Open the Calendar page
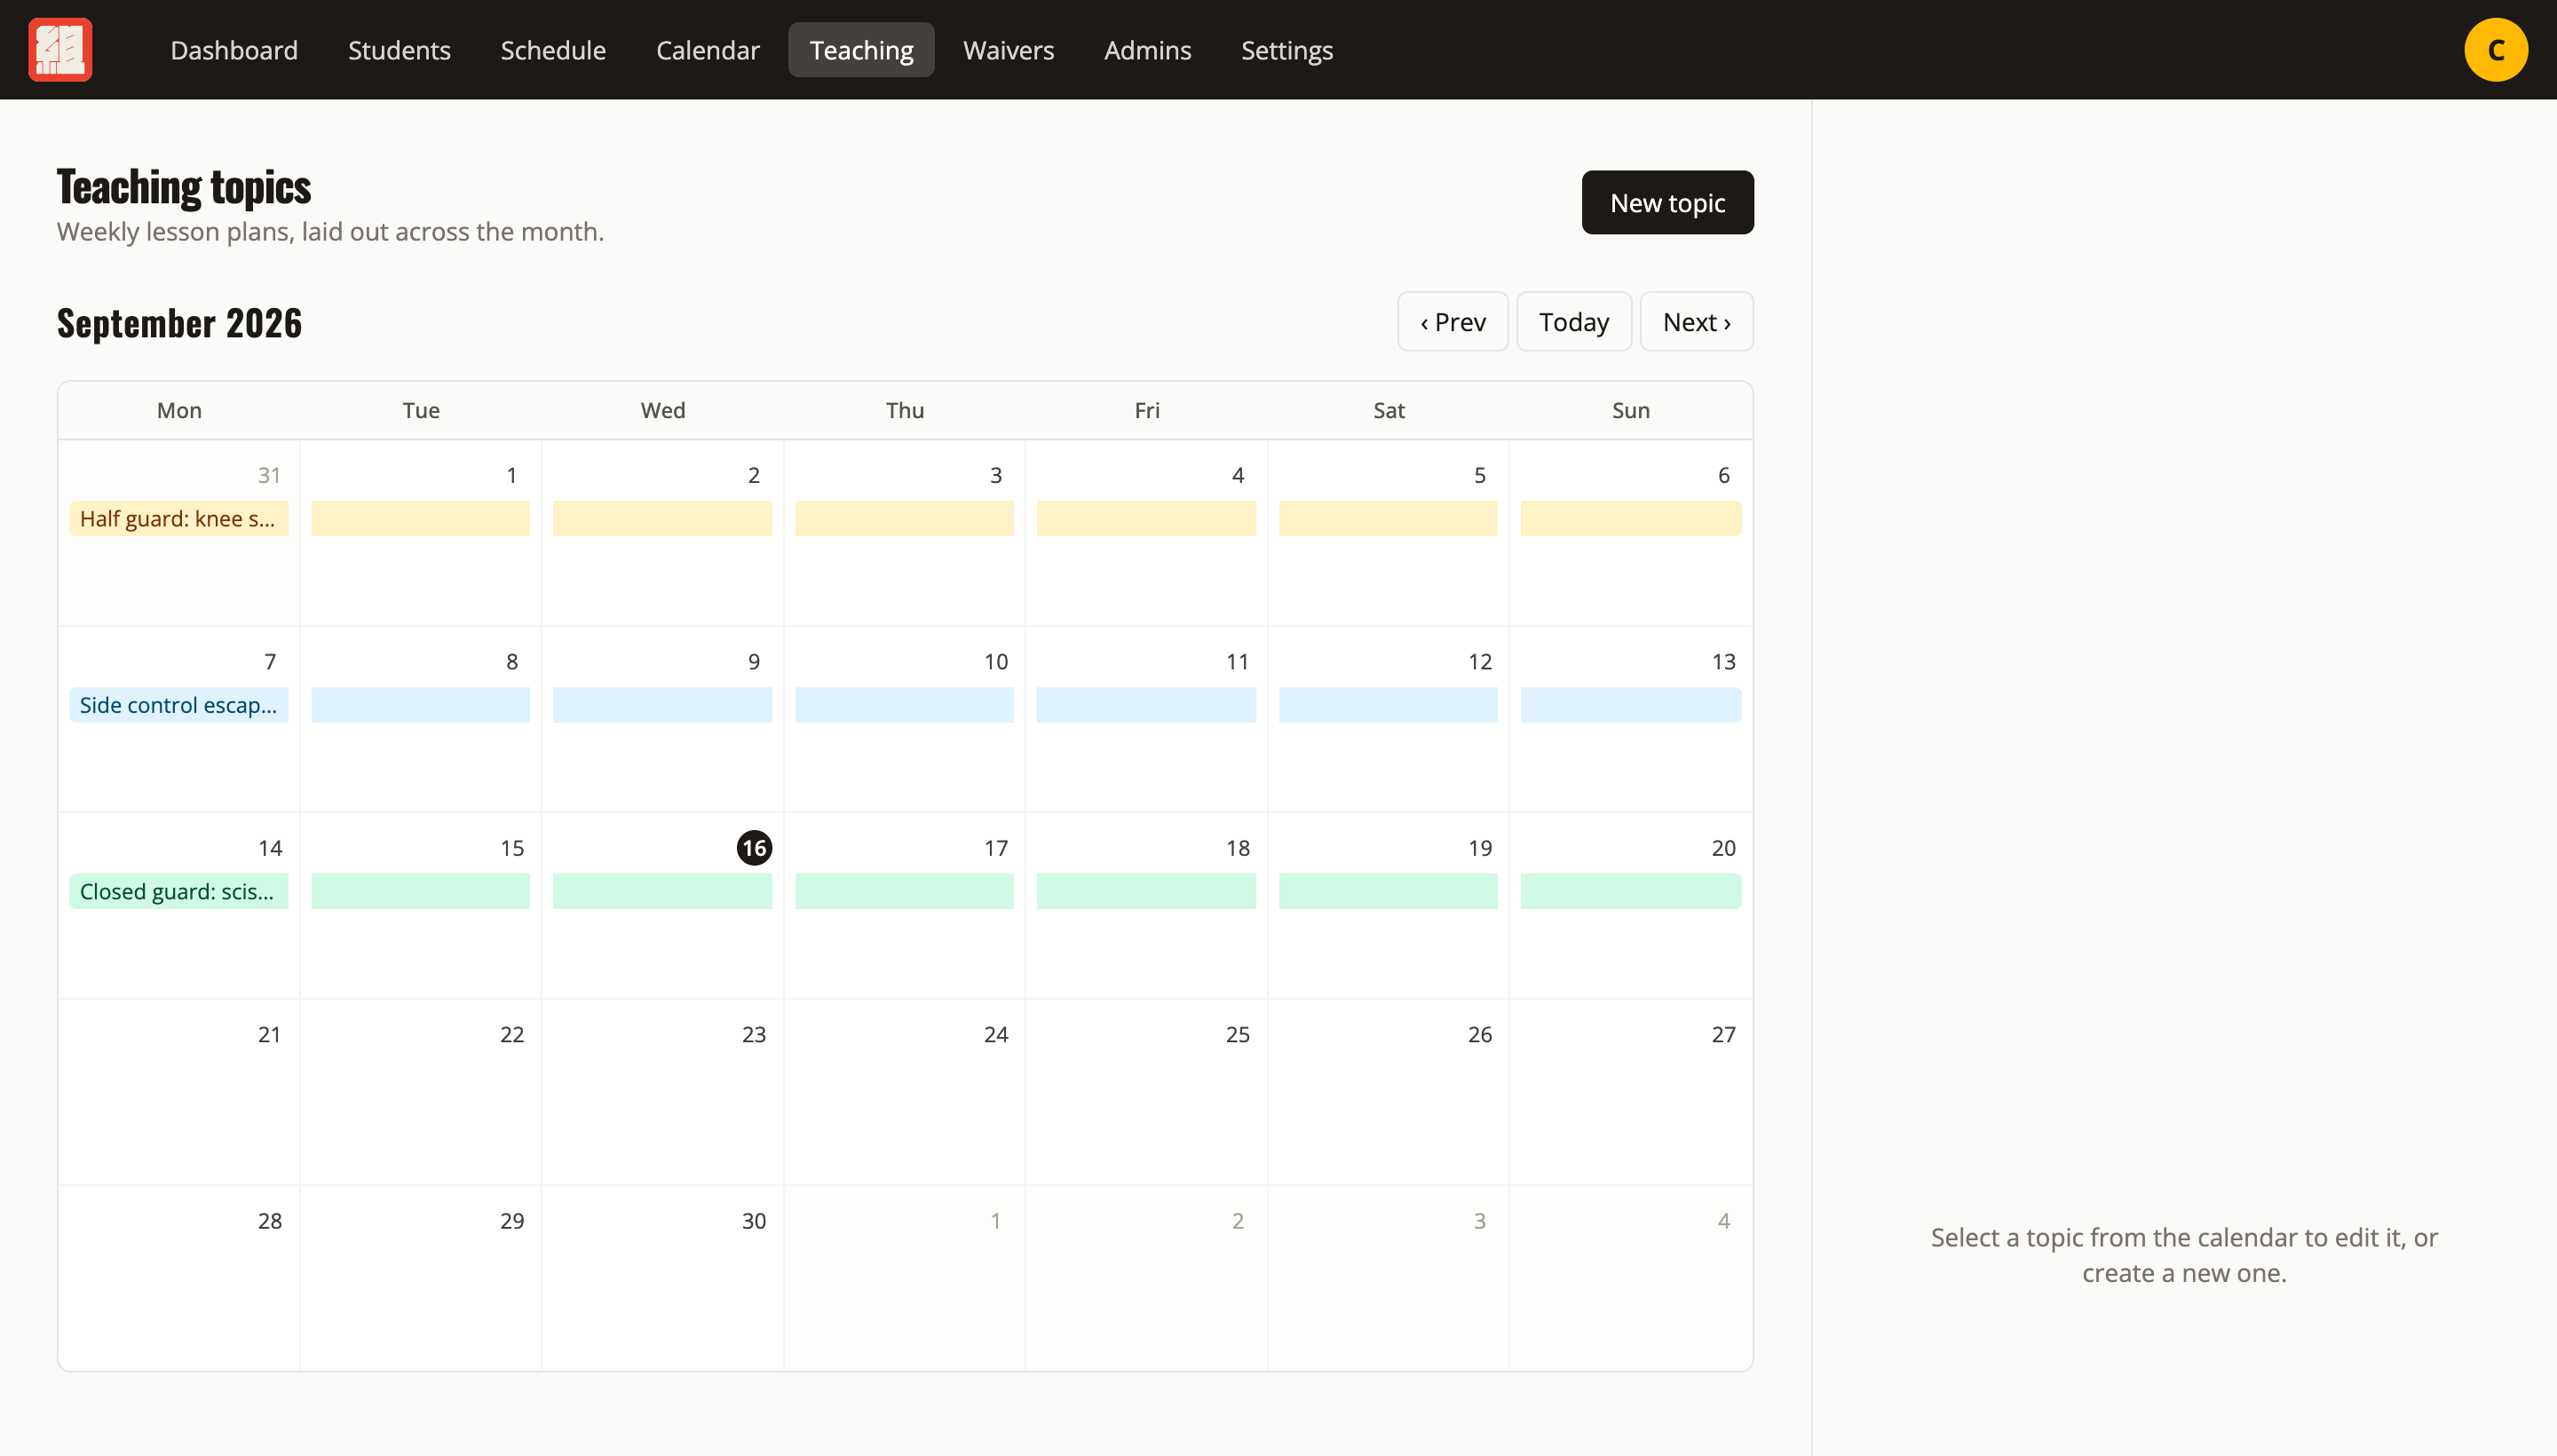The width and height of the screenshot is (2557, 1456). (x=707, y=50)
